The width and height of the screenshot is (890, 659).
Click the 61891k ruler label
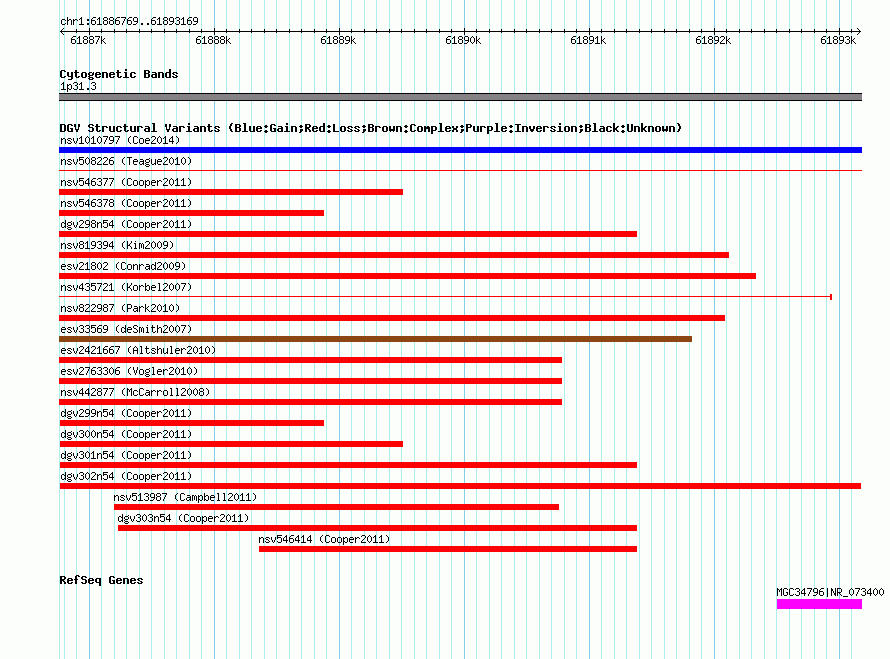click(588, 40)
